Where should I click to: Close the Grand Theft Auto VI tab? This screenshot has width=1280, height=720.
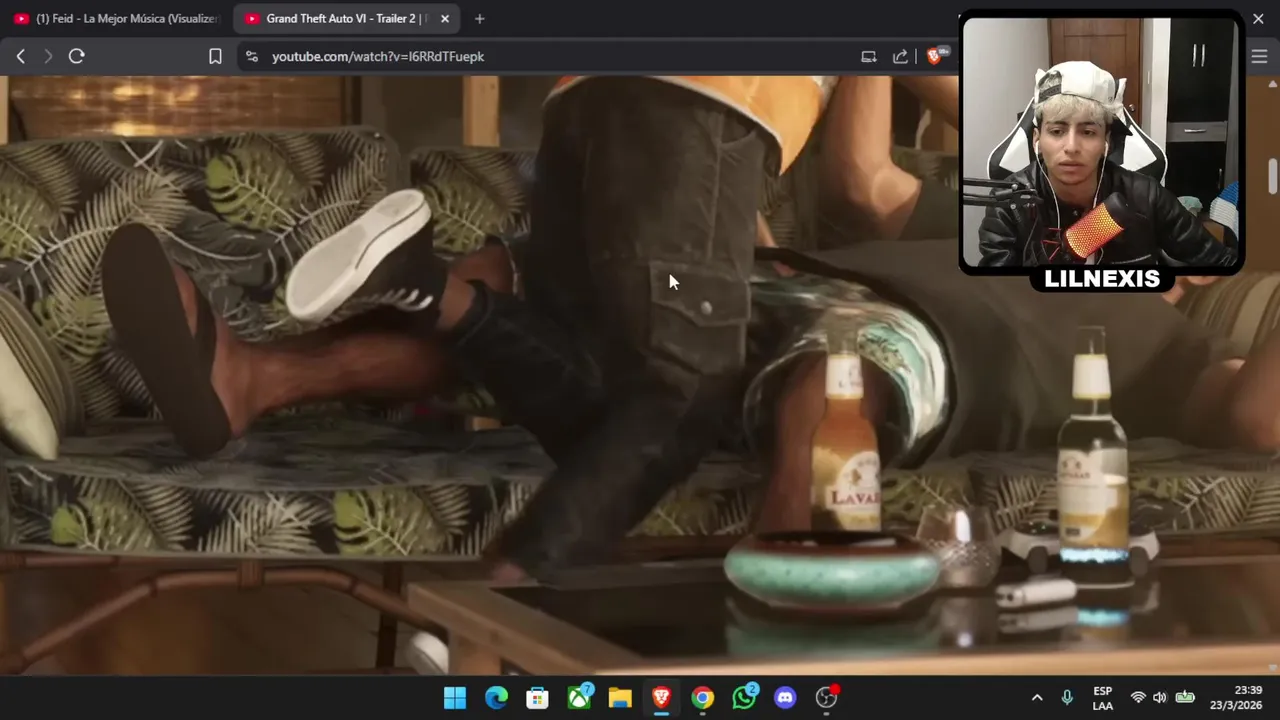point(445,19)
